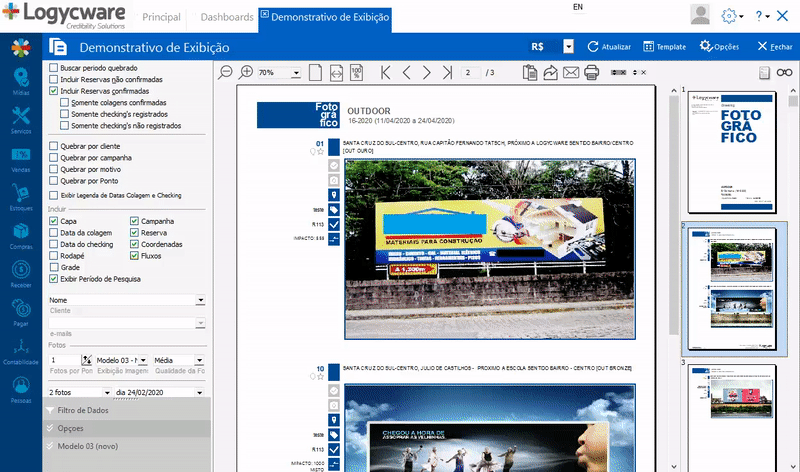
Task: Click the Template button
Action: 664,47
